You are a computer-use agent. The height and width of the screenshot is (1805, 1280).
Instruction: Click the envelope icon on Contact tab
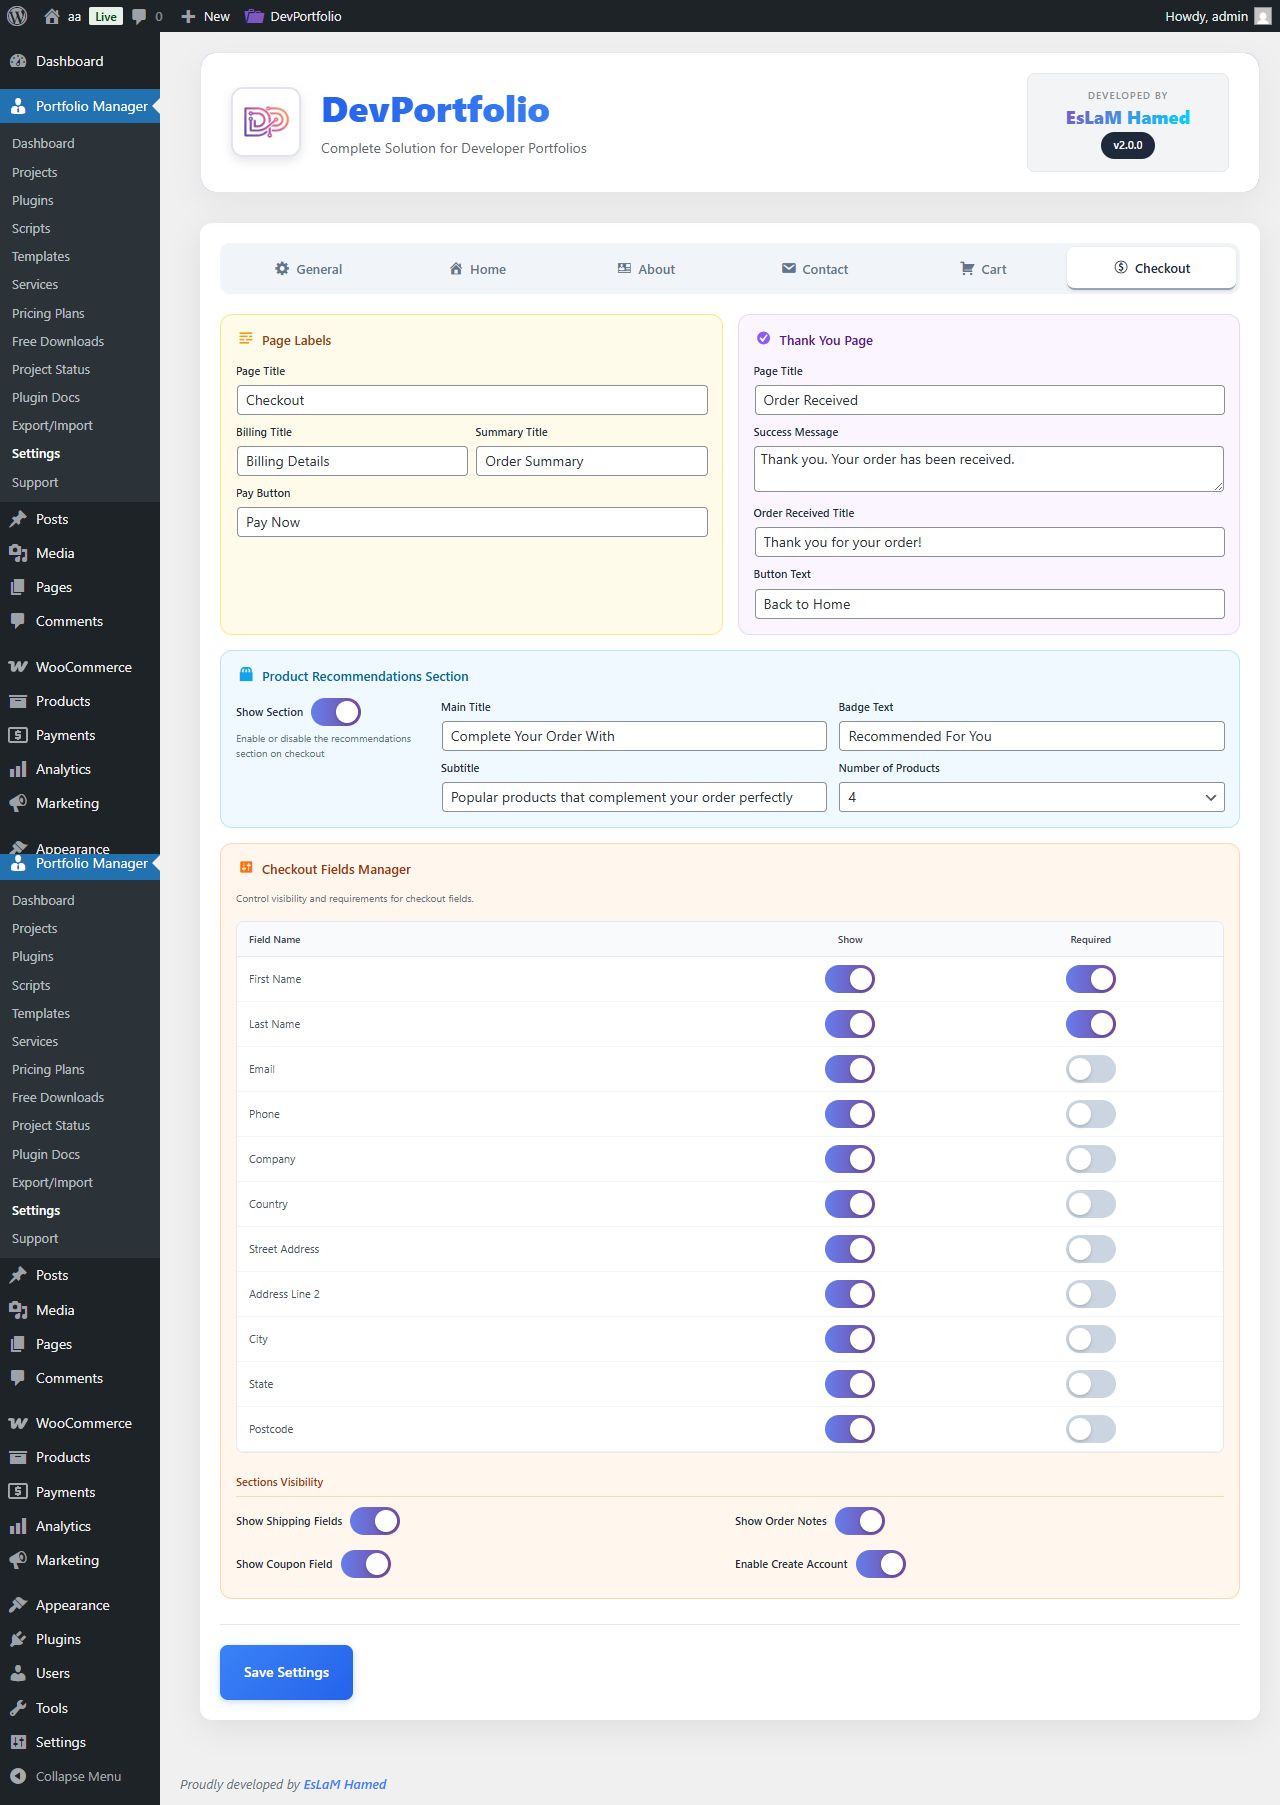(x=789, y=269)
